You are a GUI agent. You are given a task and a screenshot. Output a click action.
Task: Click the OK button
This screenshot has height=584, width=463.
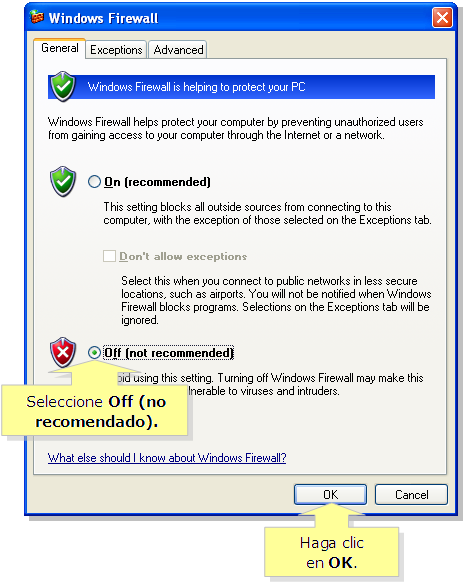pos(330,495)
